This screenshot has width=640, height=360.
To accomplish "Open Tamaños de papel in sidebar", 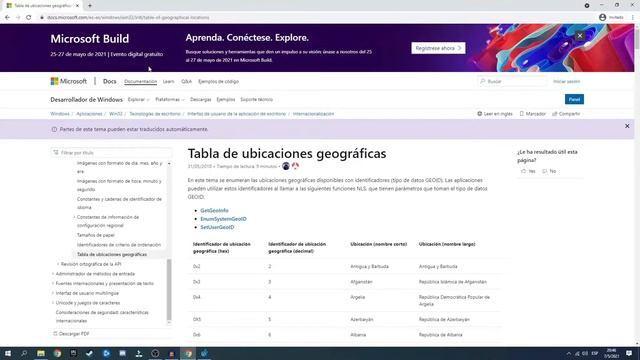I will click(96, 235).
